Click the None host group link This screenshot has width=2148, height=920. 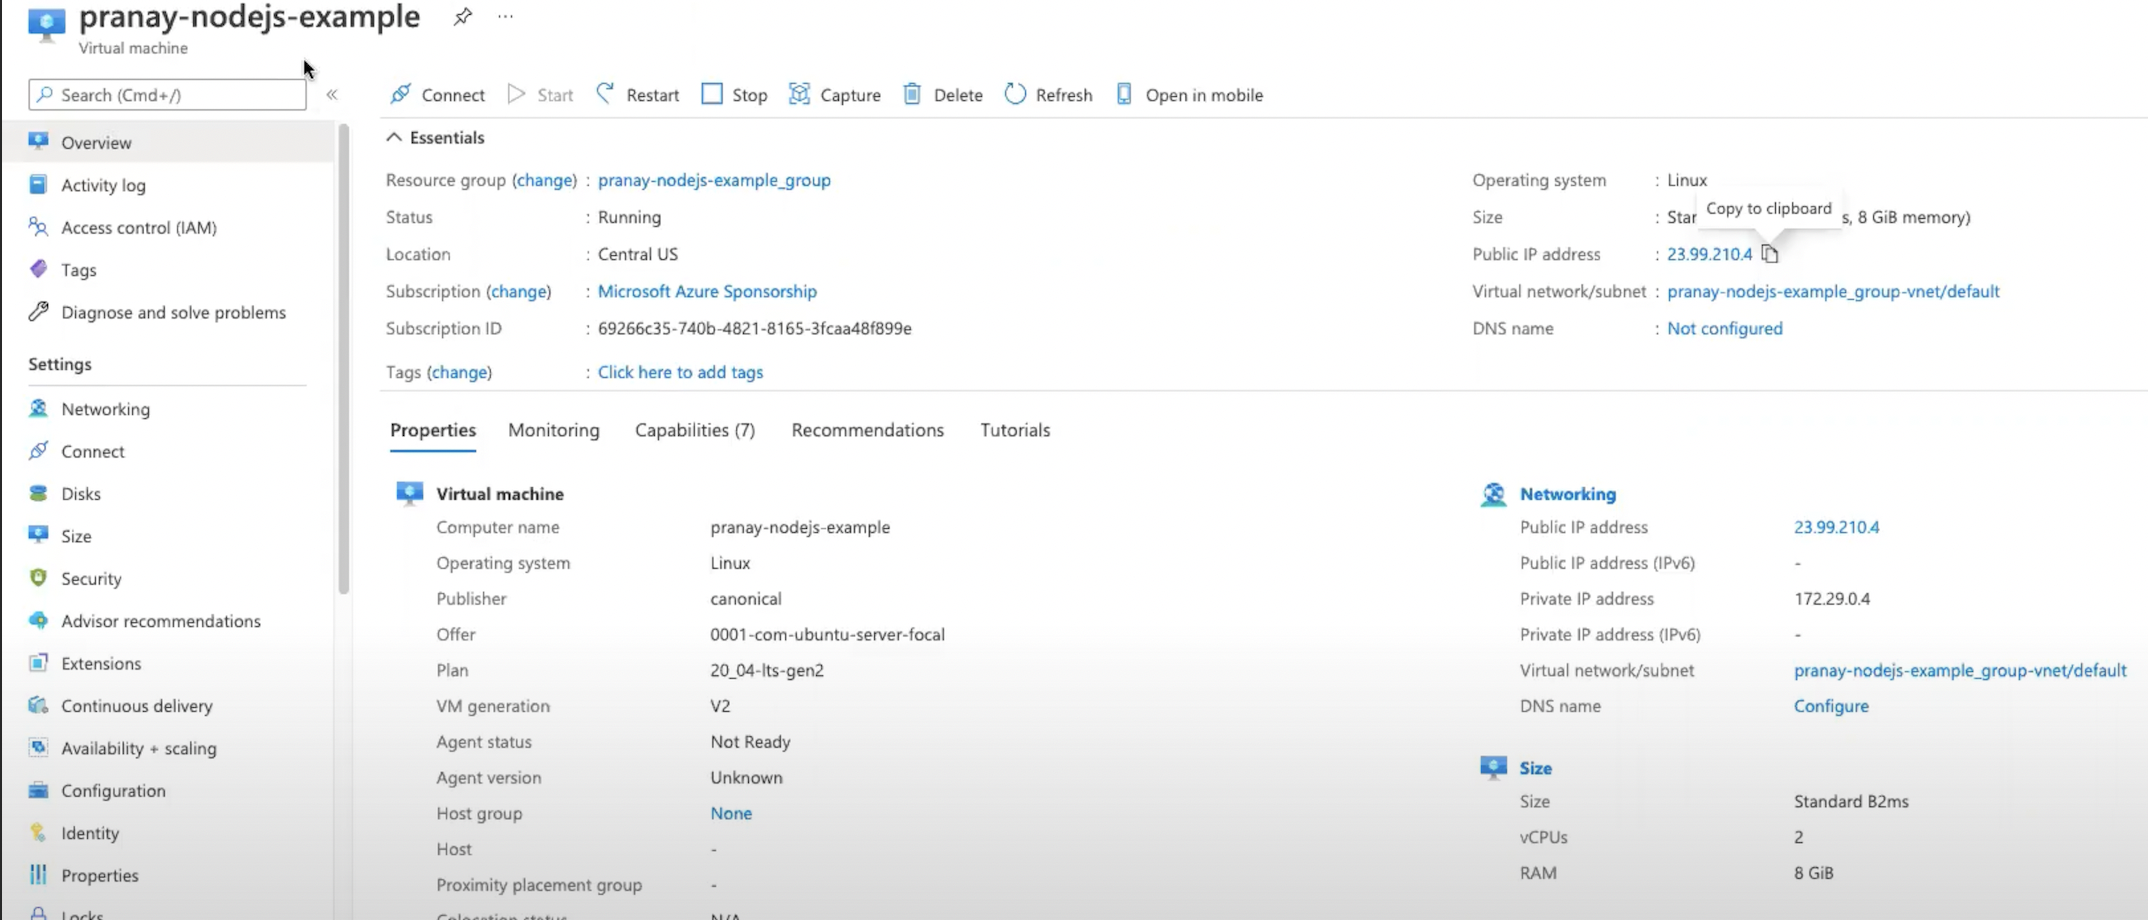(731, 813)
